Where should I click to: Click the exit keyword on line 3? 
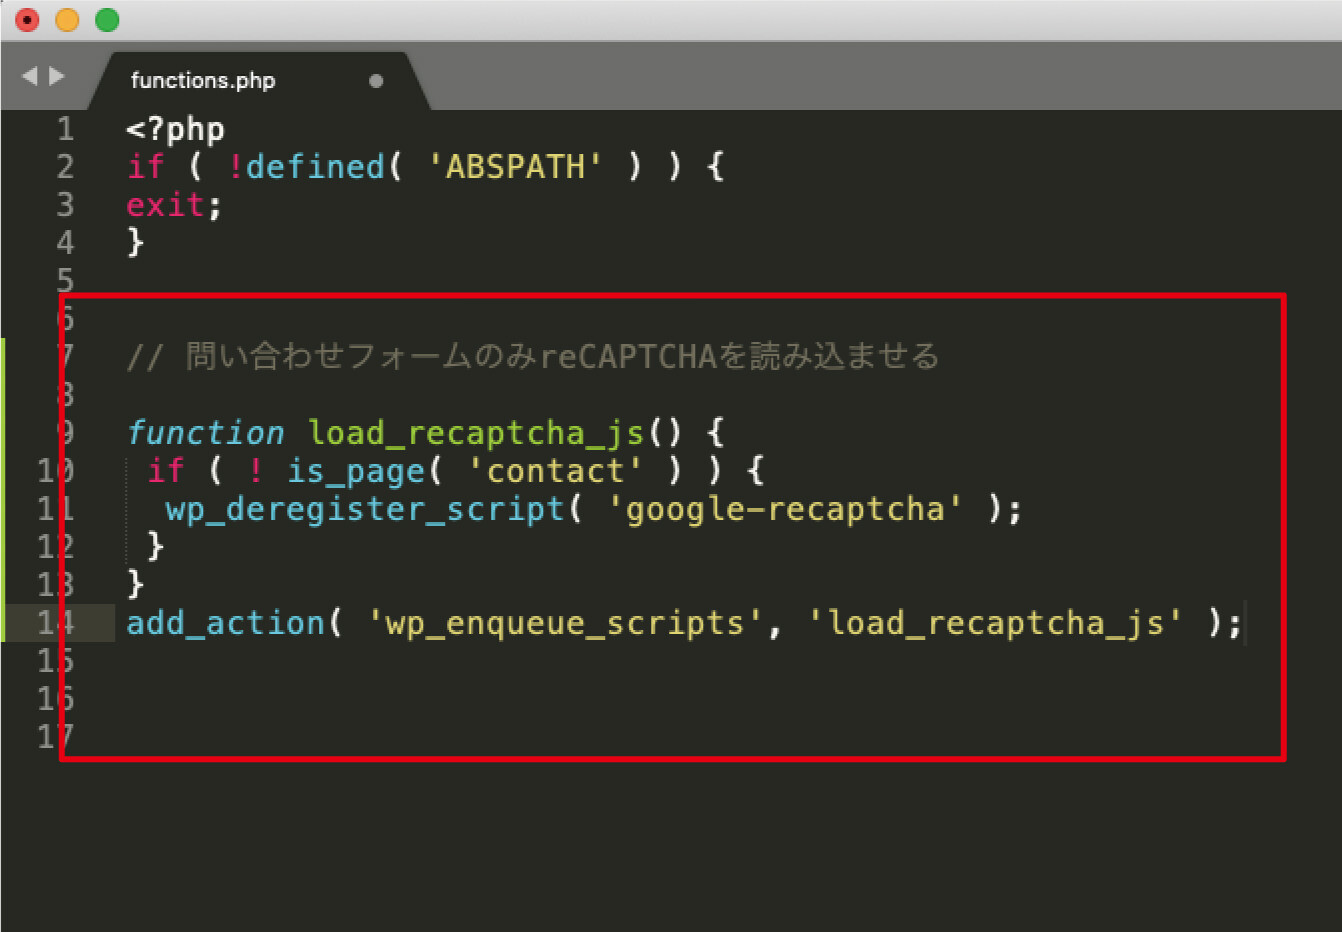click(165, 204)
